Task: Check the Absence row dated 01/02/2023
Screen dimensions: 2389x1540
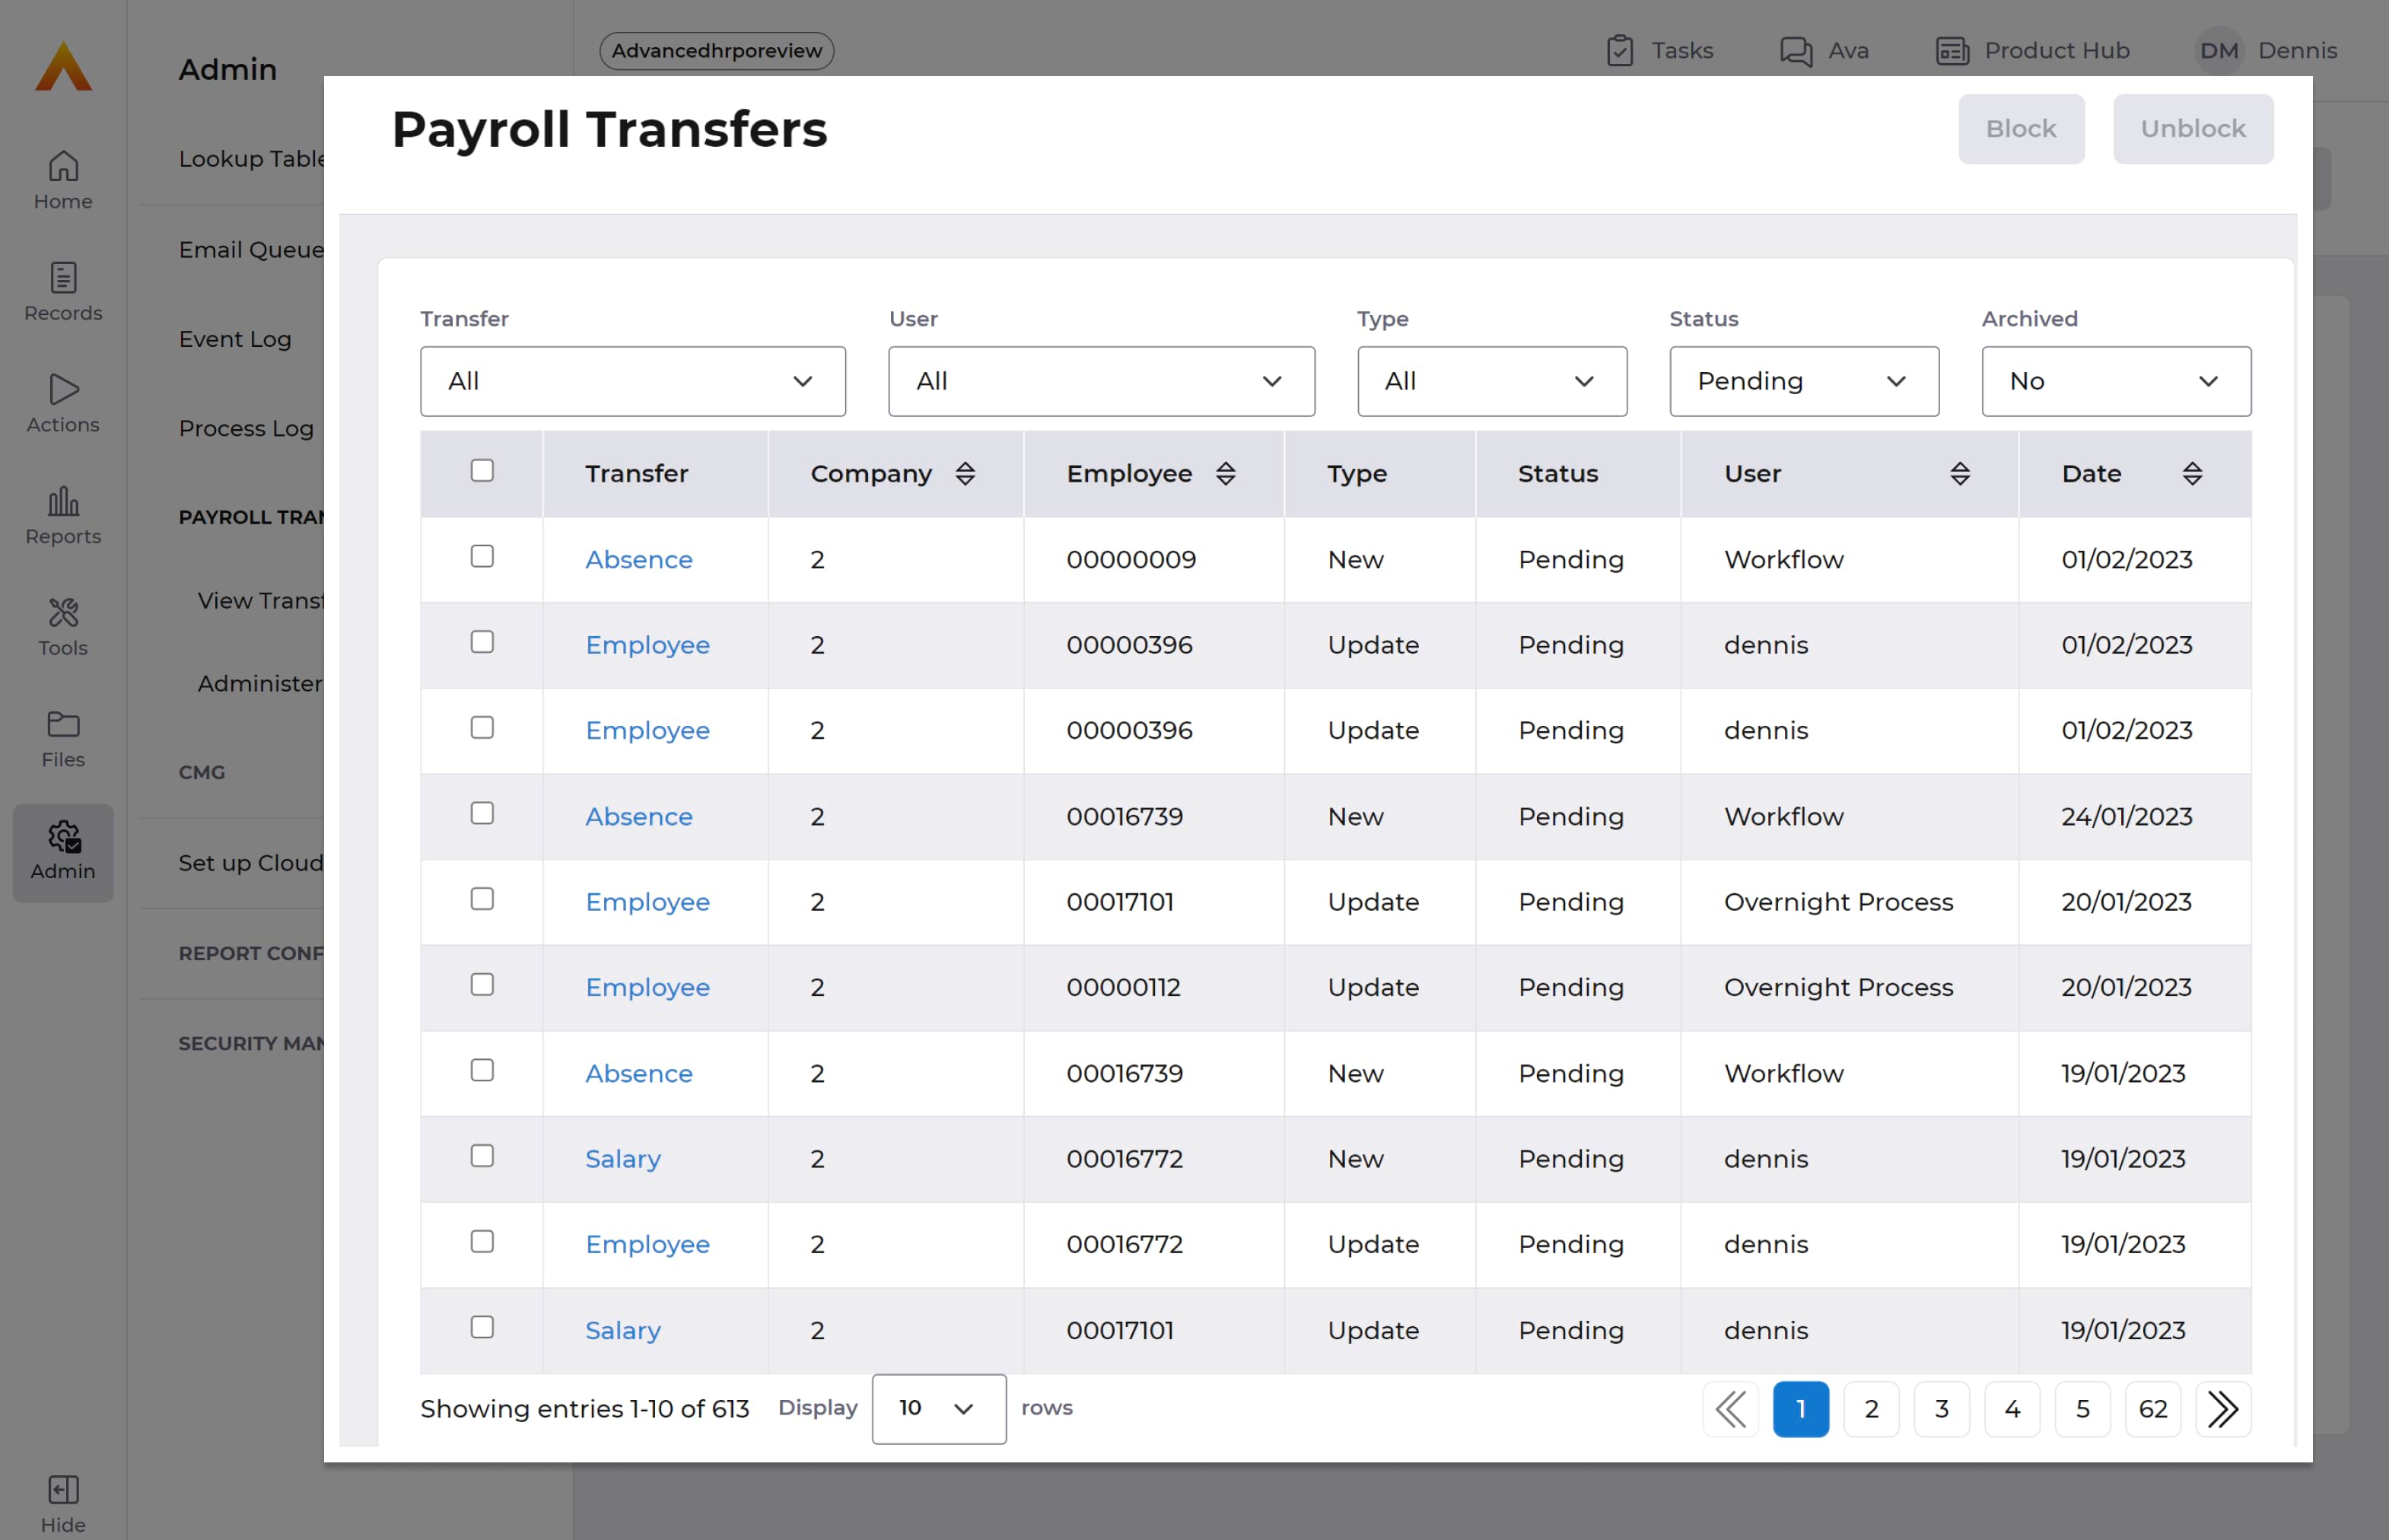Action: pyautogui.click(x=482, y=556)
